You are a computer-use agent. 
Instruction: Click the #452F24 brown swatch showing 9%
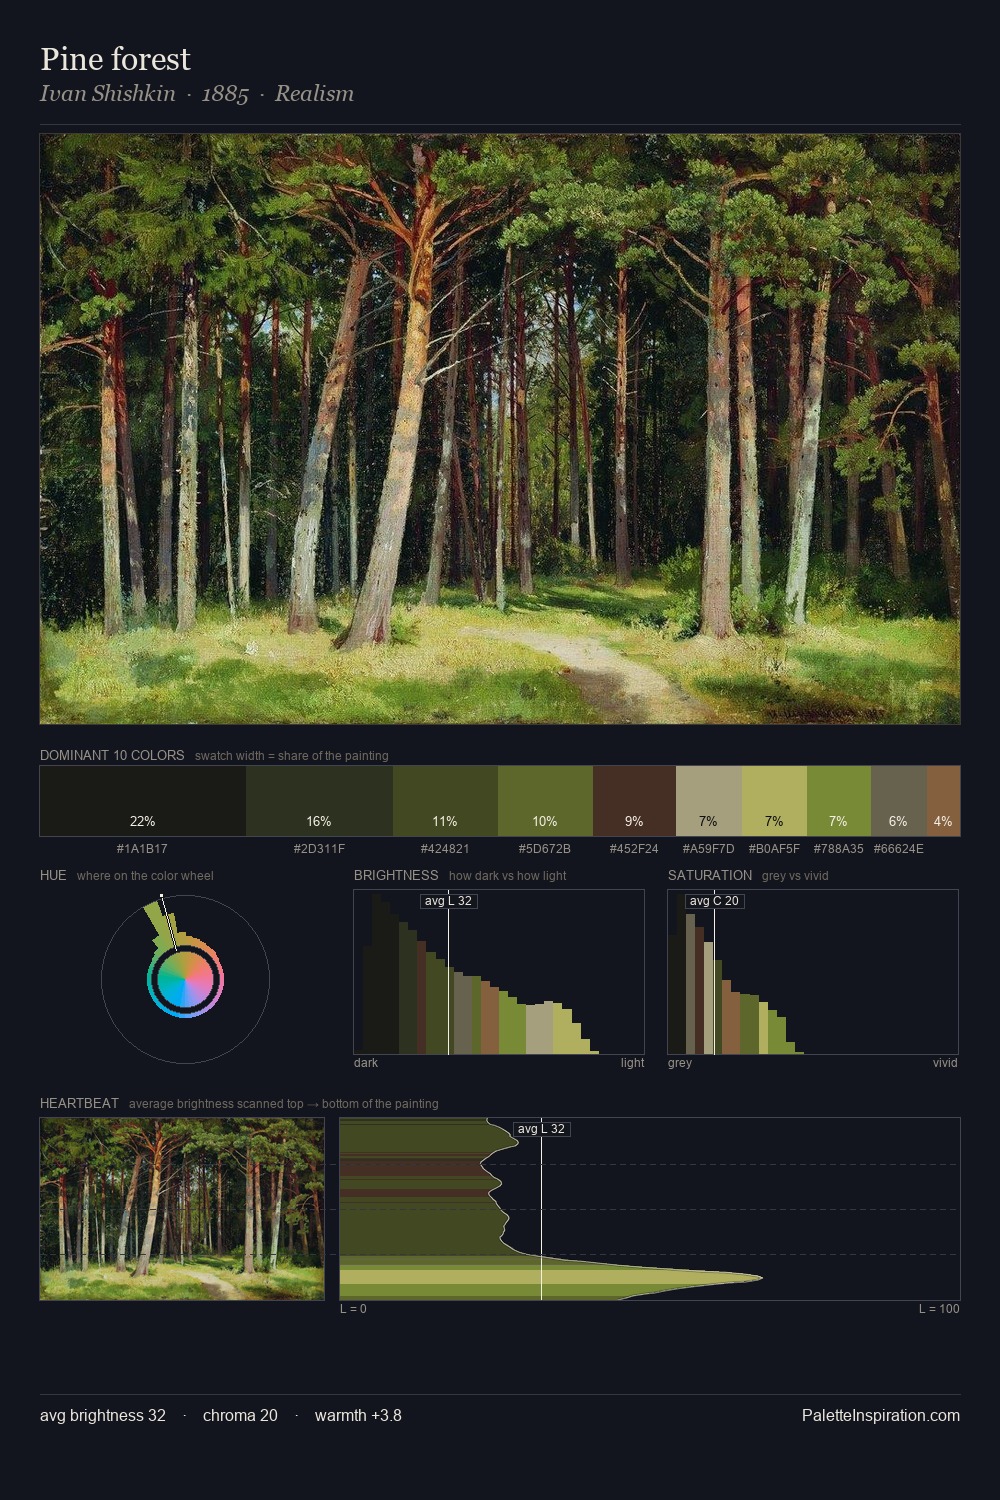point(634,801)
